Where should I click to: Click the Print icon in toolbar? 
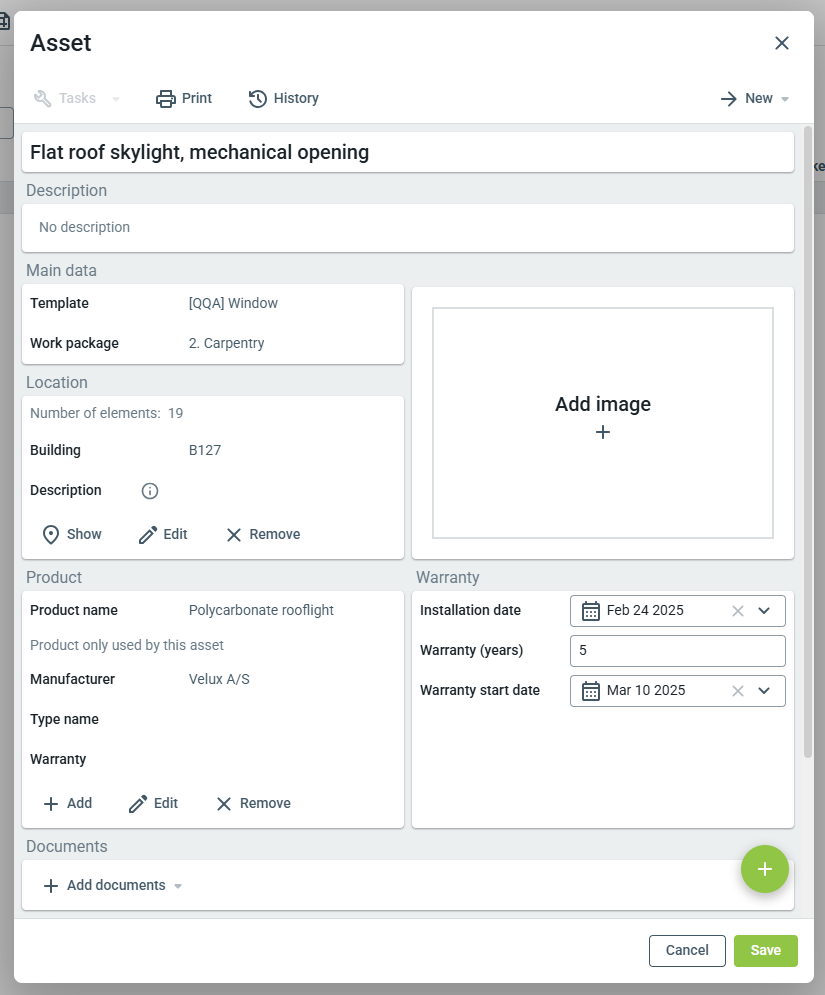(166, 98)
